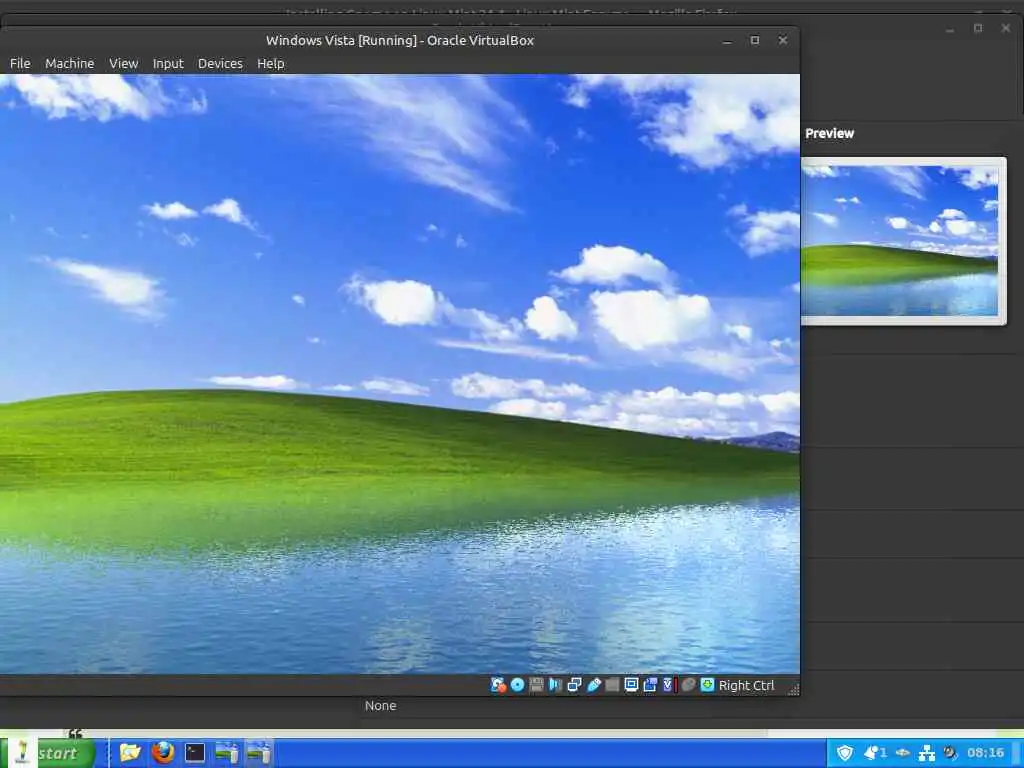Screen dimensions: 1024x768
Task: Click the wired network tray icon
Action: 927,753
